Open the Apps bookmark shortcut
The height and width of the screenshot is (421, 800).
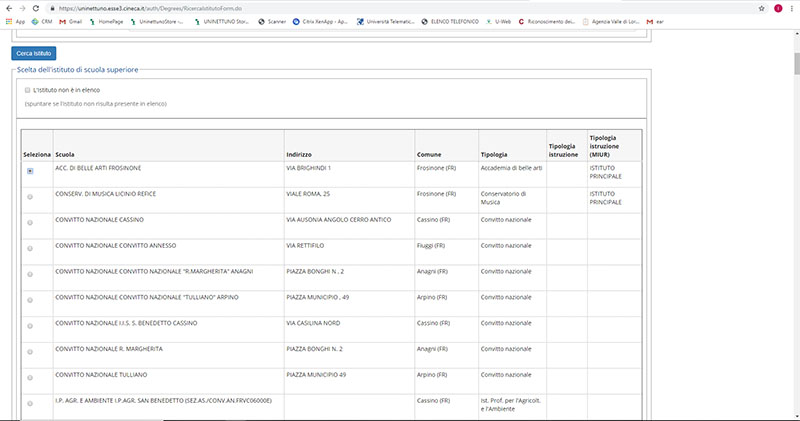point(14,20)
